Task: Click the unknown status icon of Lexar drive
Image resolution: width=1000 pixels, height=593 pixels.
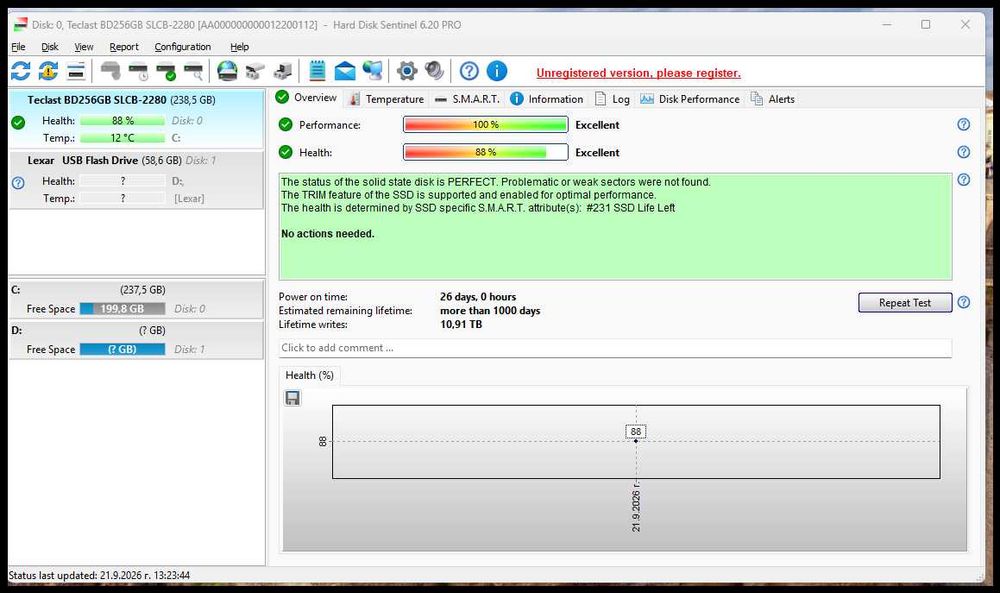Action: 18,183
